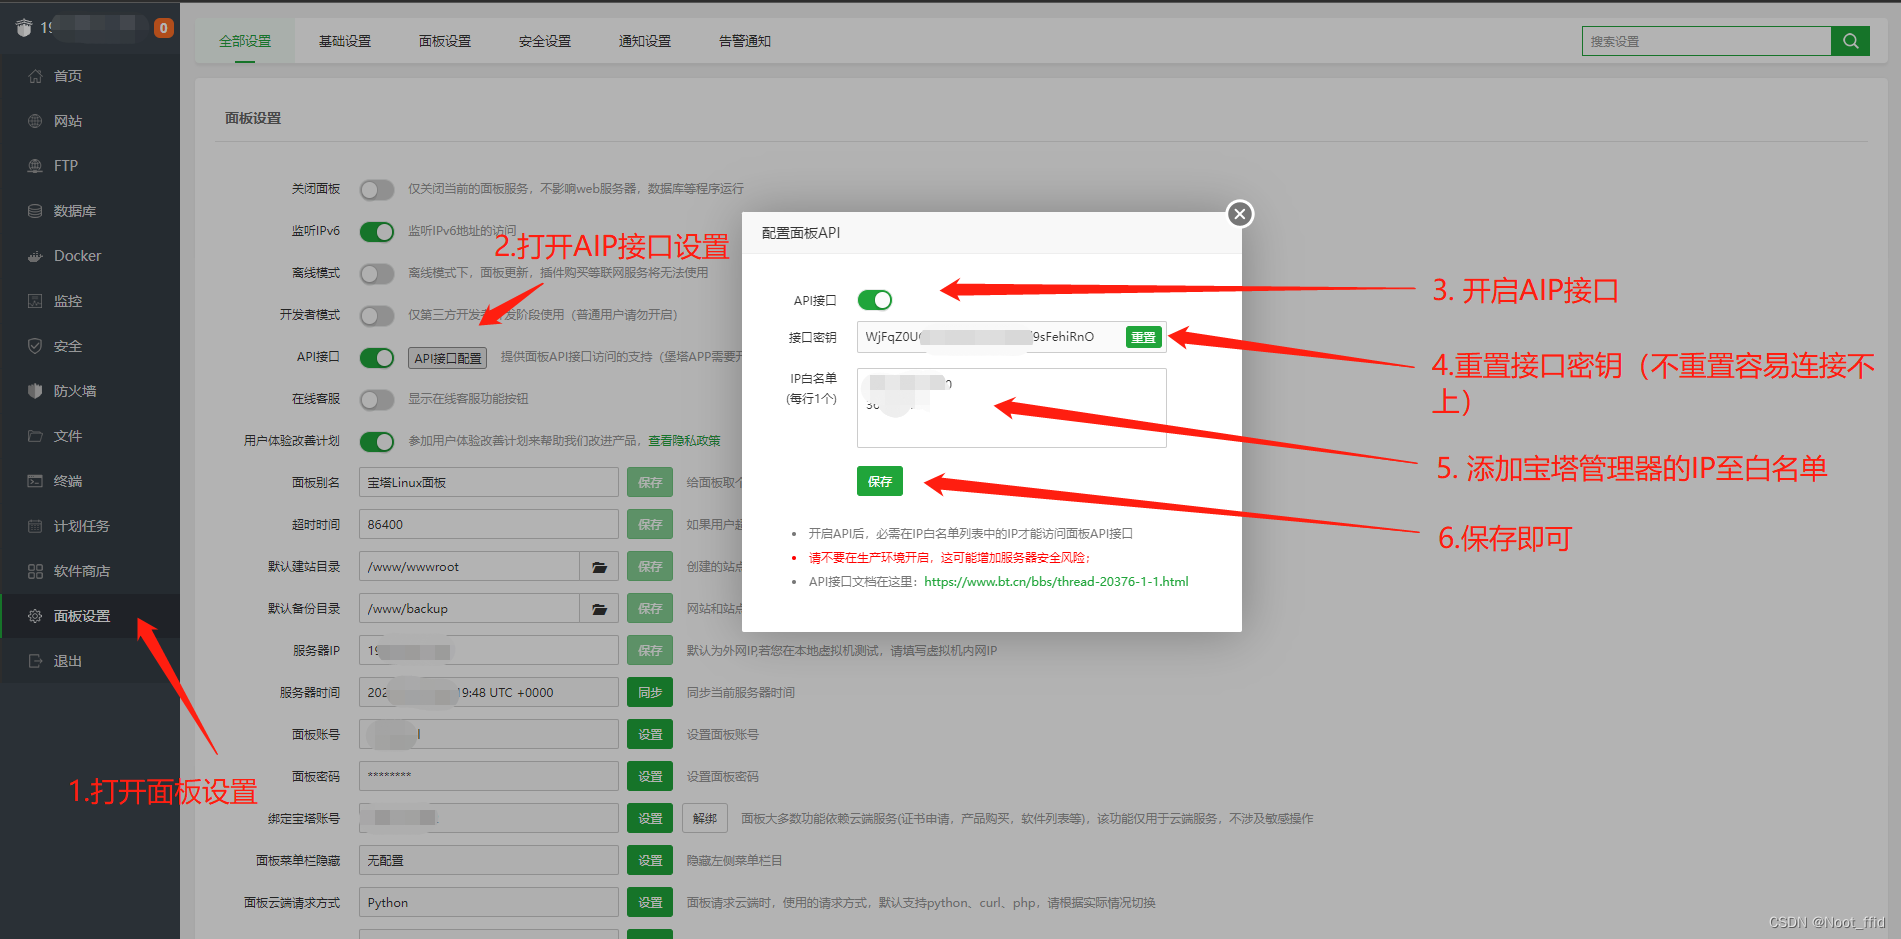Turn on the 开发者模式 switch
This screenshot has height=939, width=1901.
pos(377,316)
